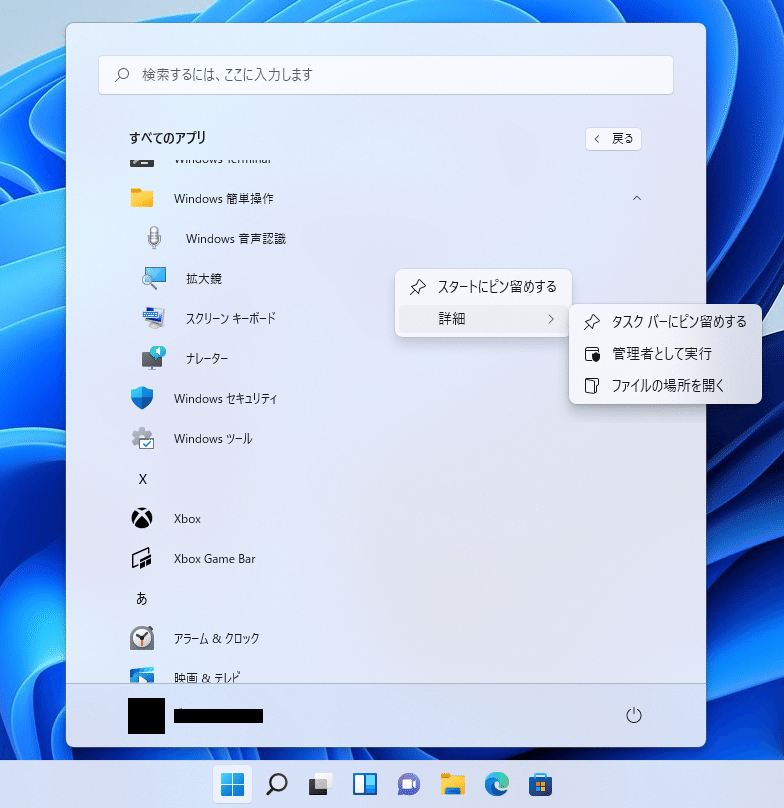Screen dimensions: 784x808
Task: Open the 詳細 context menu entry
Action: [x=483, y=319]
